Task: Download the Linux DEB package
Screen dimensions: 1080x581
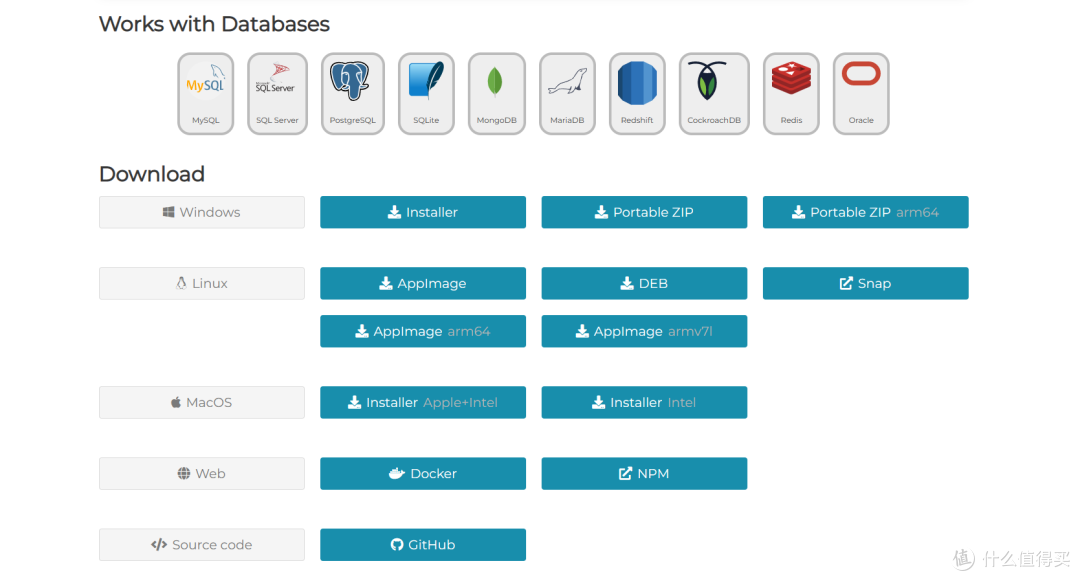Action: coord(644,283)
